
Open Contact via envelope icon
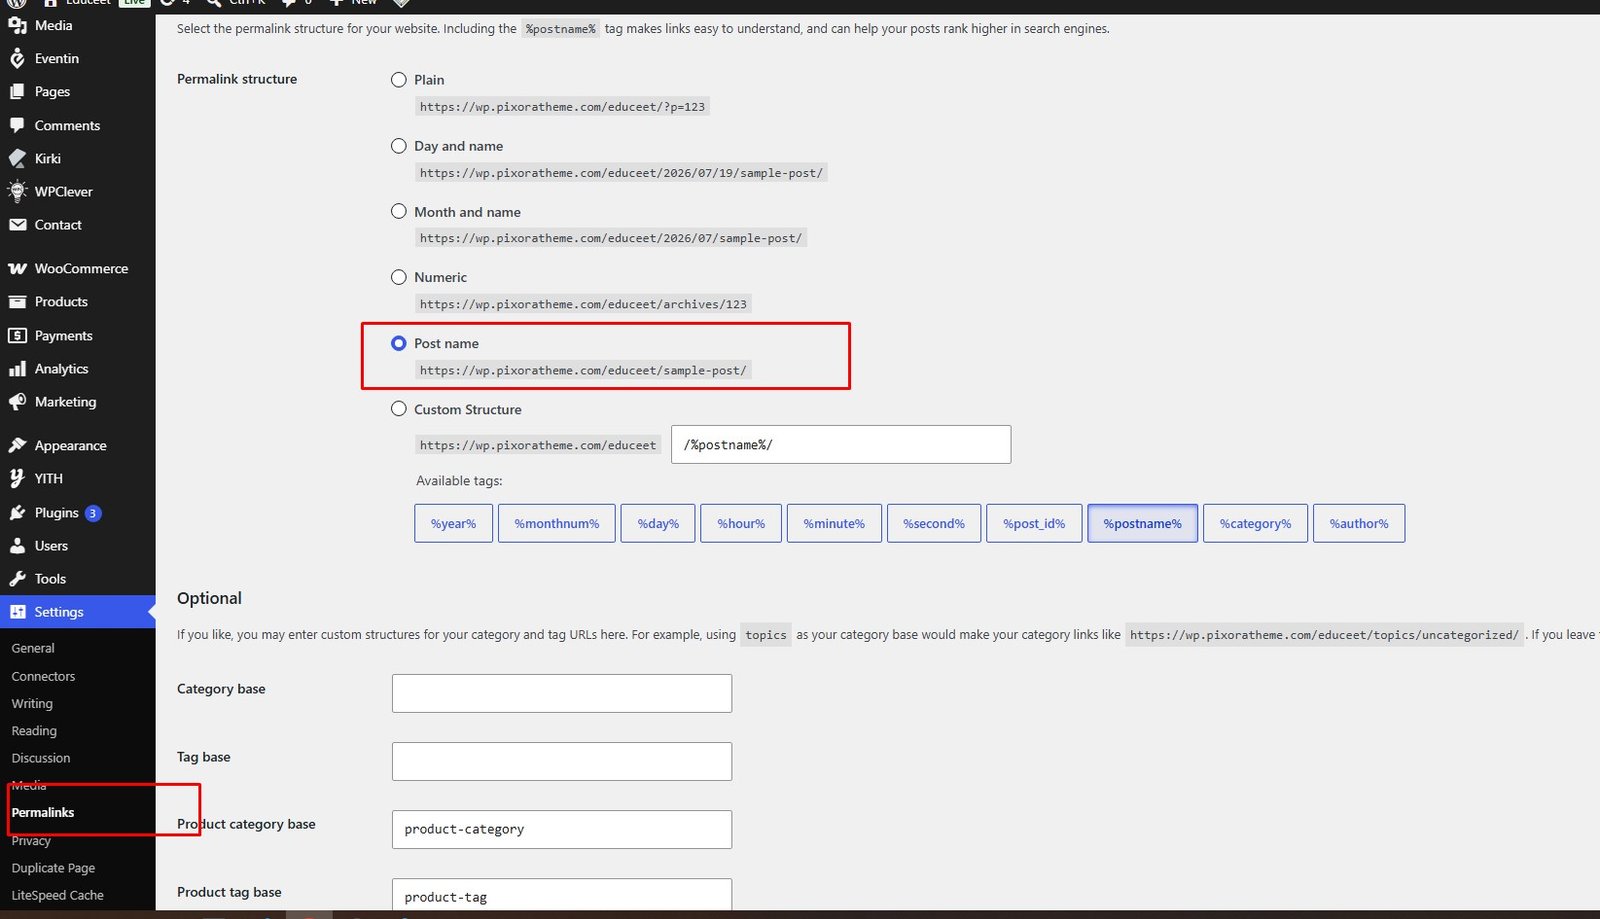[x=17, y=225]
